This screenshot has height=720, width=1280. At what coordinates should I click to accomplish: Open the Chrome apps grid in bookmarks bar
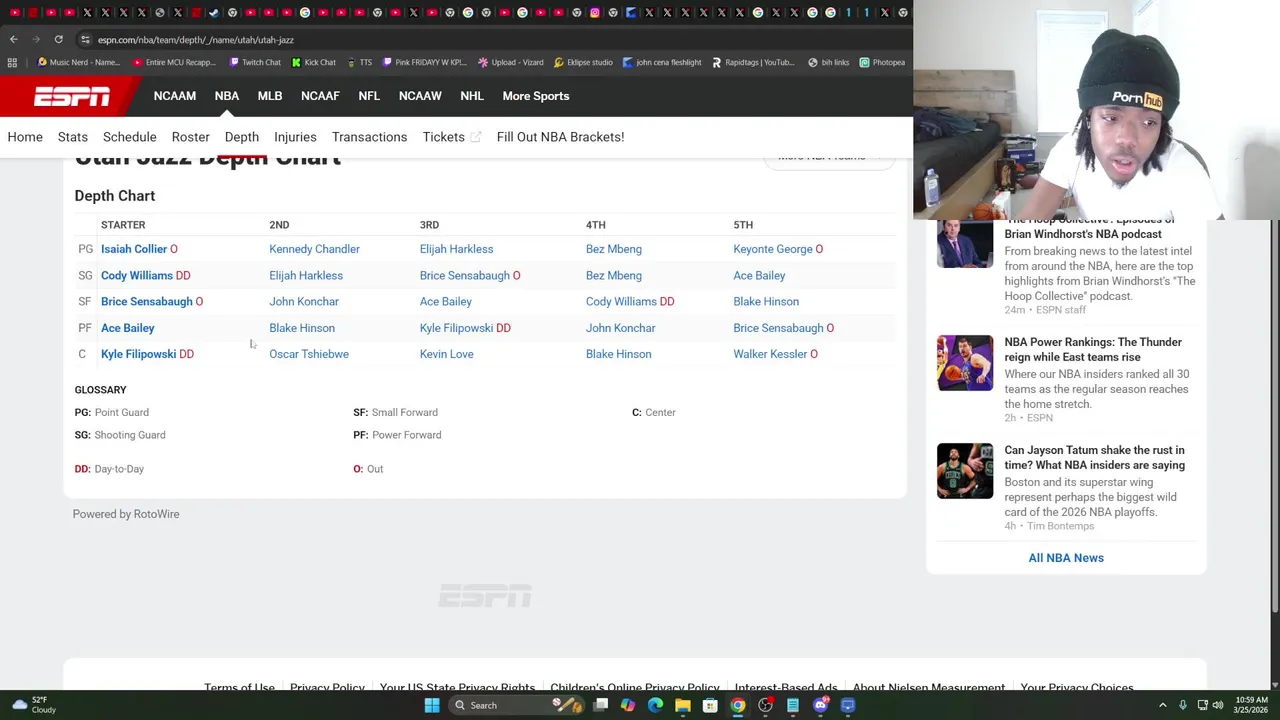click(12, 62)
